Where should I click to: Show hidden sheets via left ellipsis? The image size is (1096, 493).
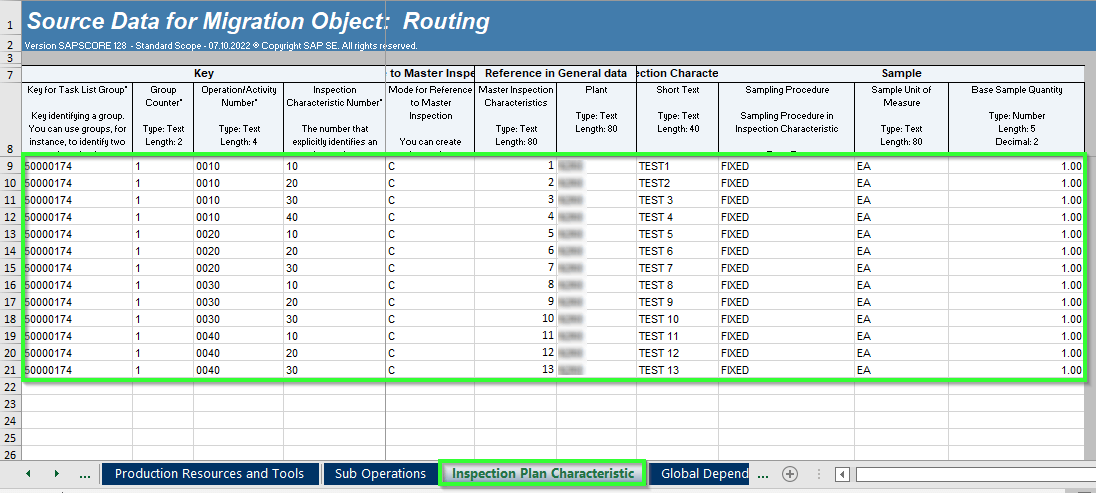point(85,475)
